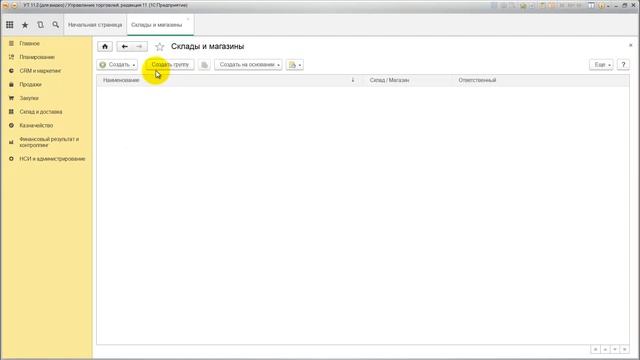Sort by the Наименование column header
This screenshot has width=640, height=360.
click(x=121, y=80)
